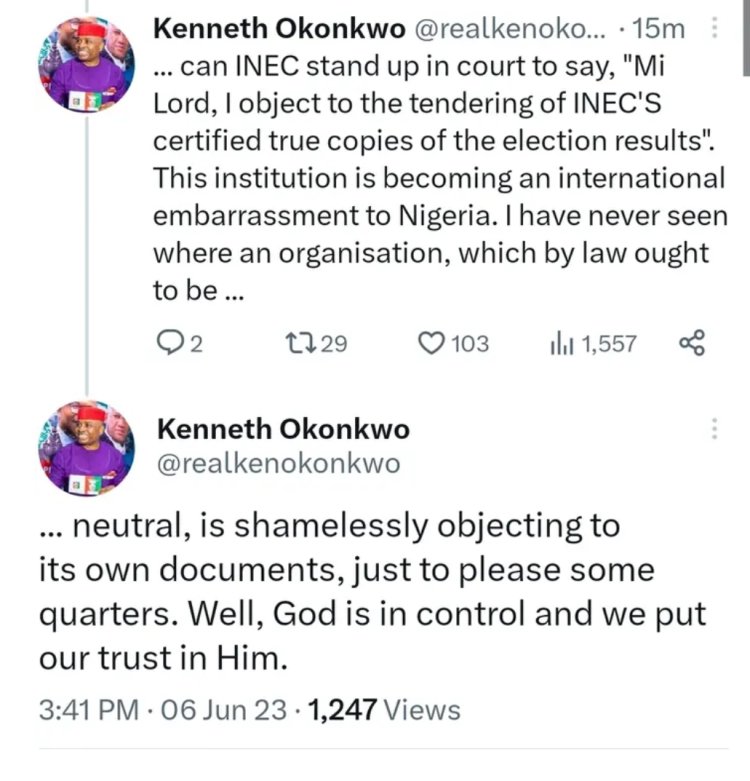Click the 1,247 Views count
This screenshot has height=781, width=750.
tap(385, 710)
